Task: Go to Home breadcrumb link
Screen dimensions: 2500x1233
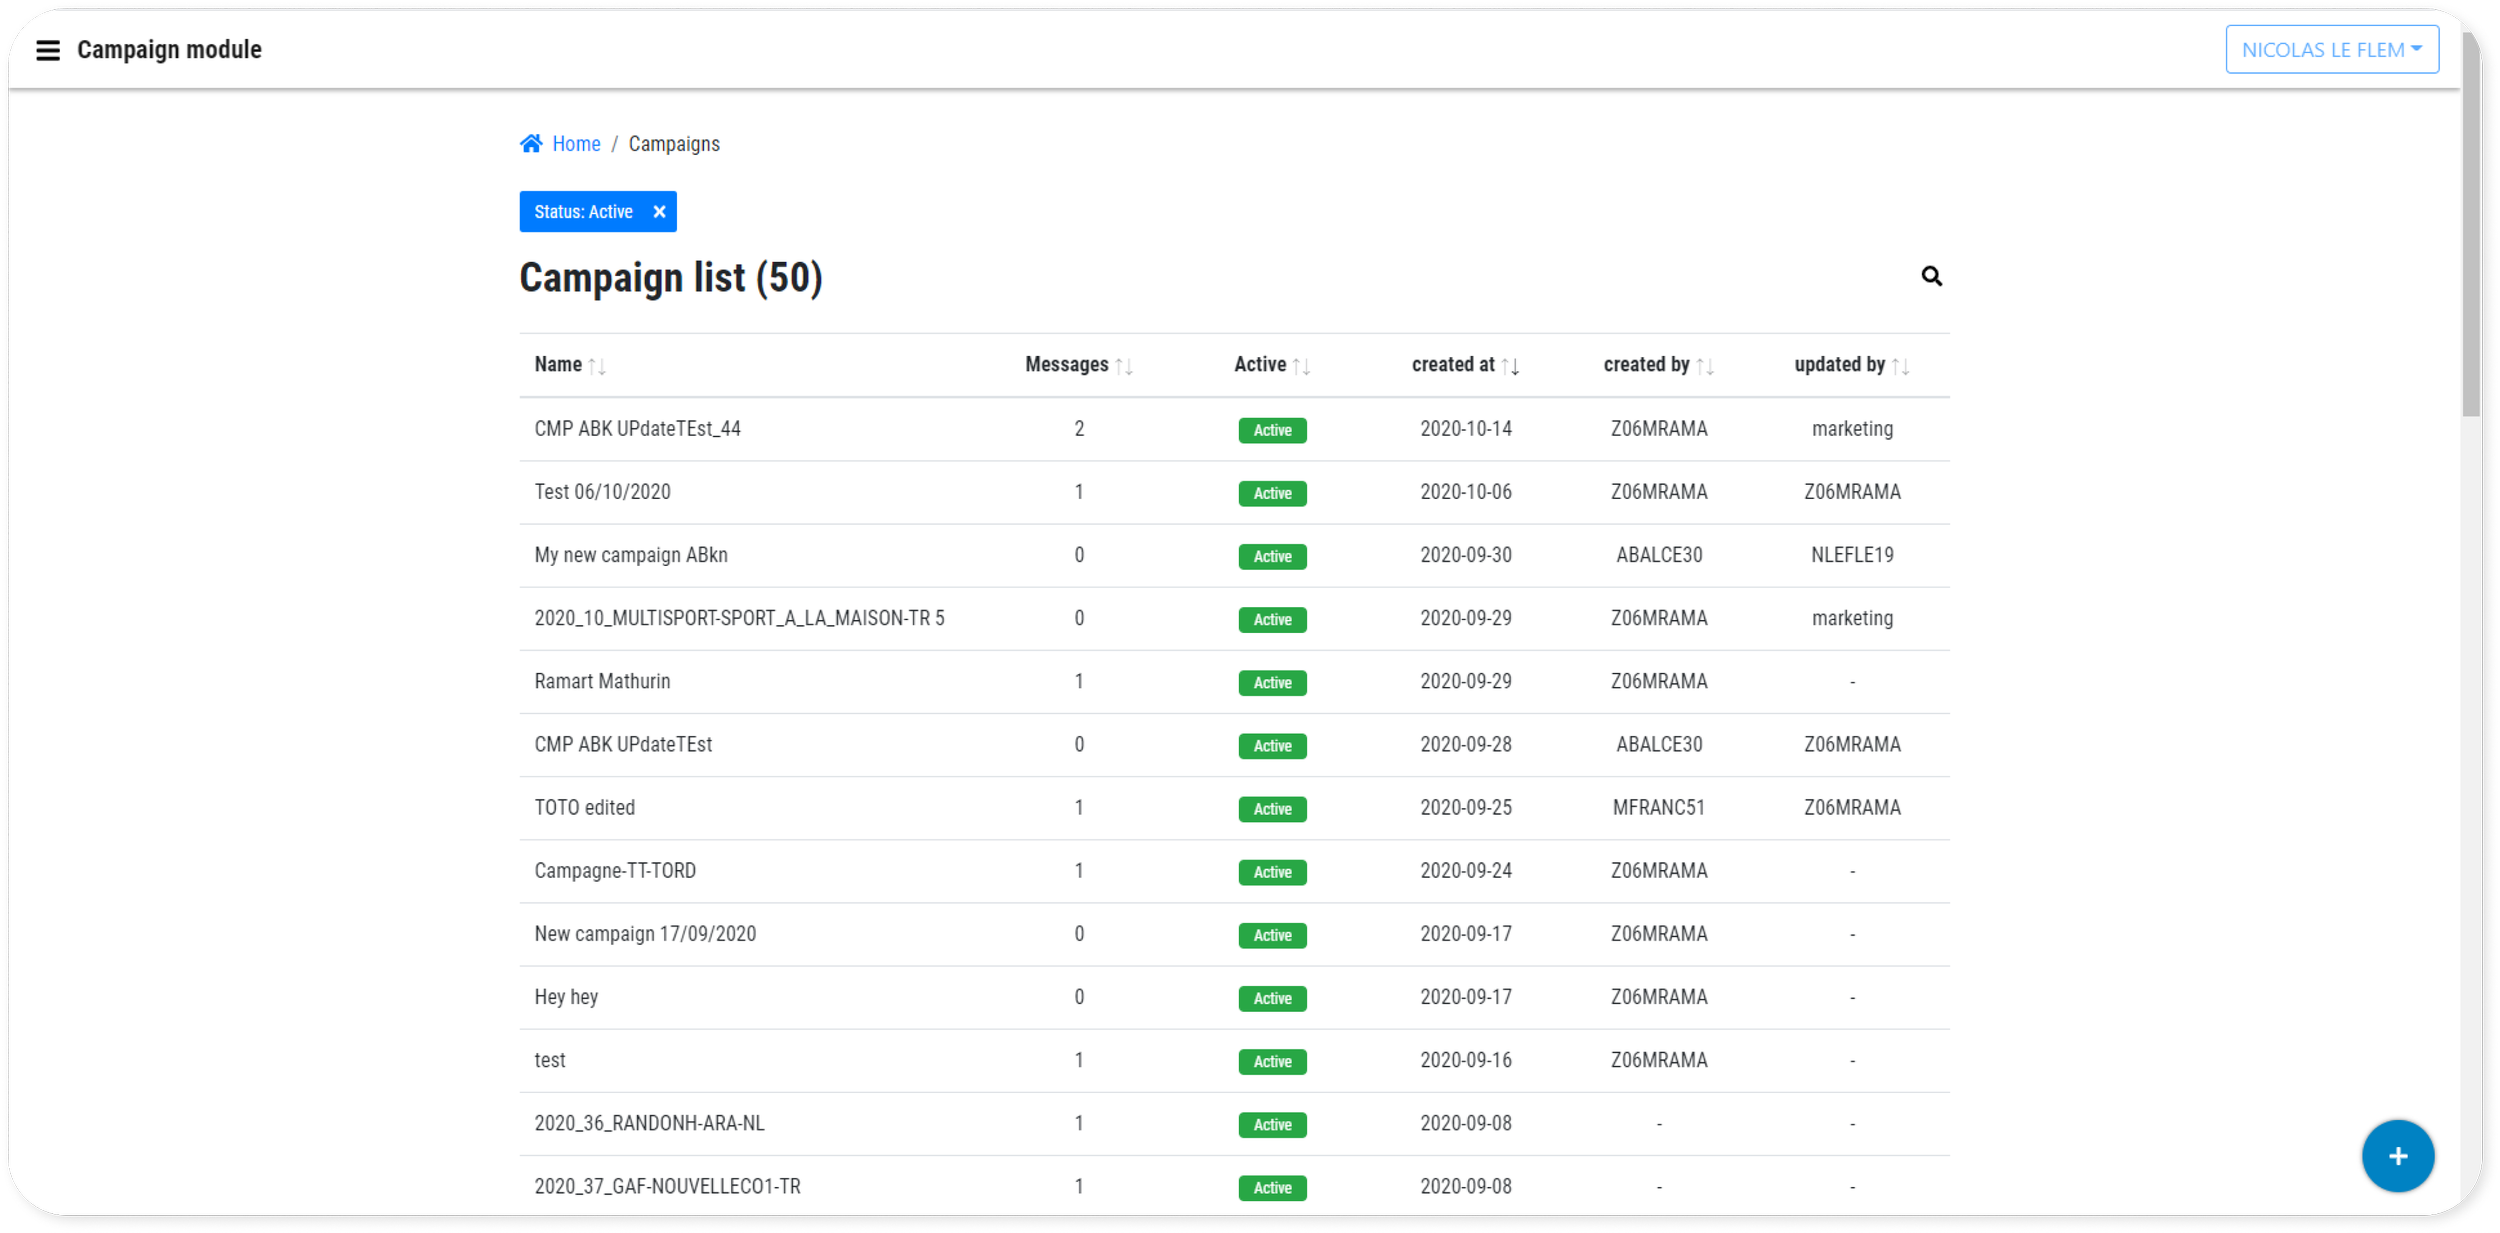Action: [576, 144]
